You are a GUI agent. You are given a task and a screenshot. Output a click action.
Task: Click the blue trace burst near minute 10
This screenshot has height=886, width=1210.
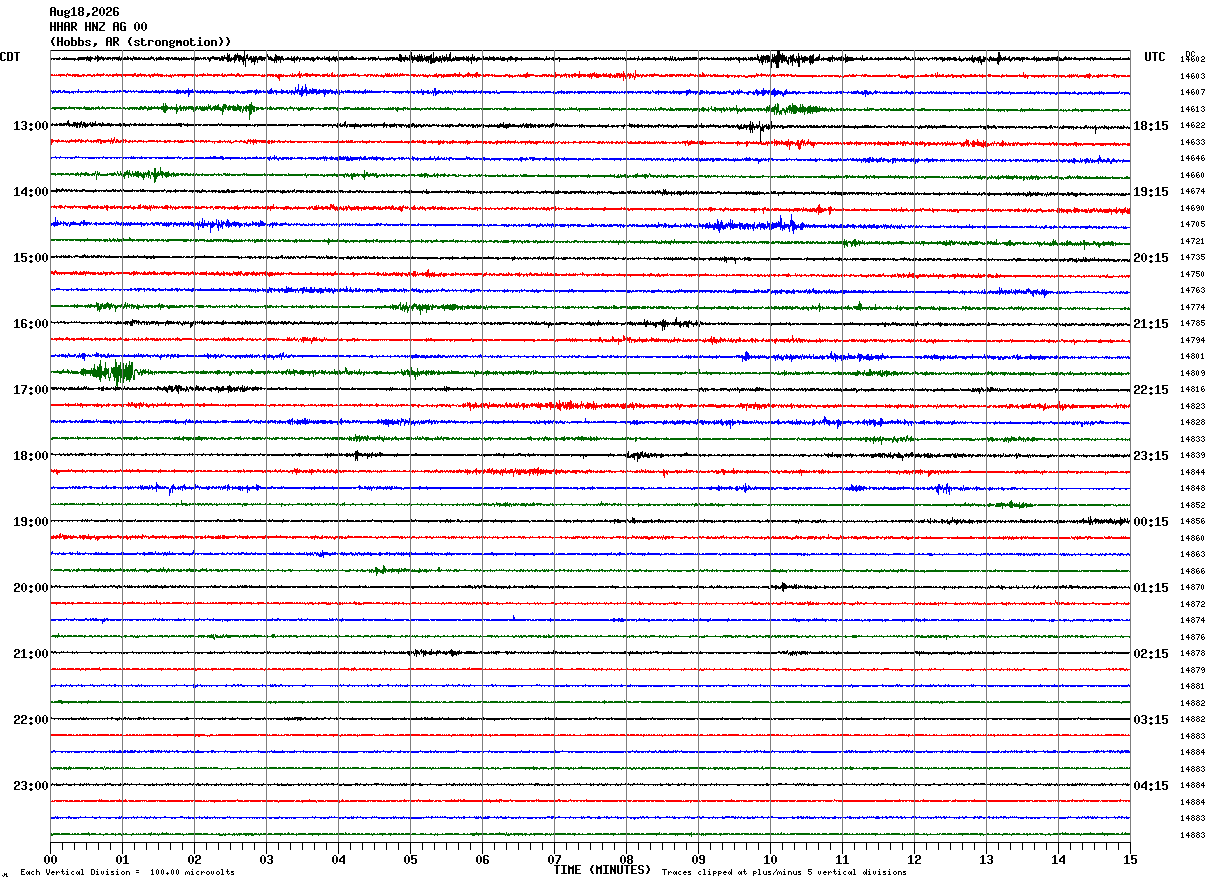click(x=755, y=224)
